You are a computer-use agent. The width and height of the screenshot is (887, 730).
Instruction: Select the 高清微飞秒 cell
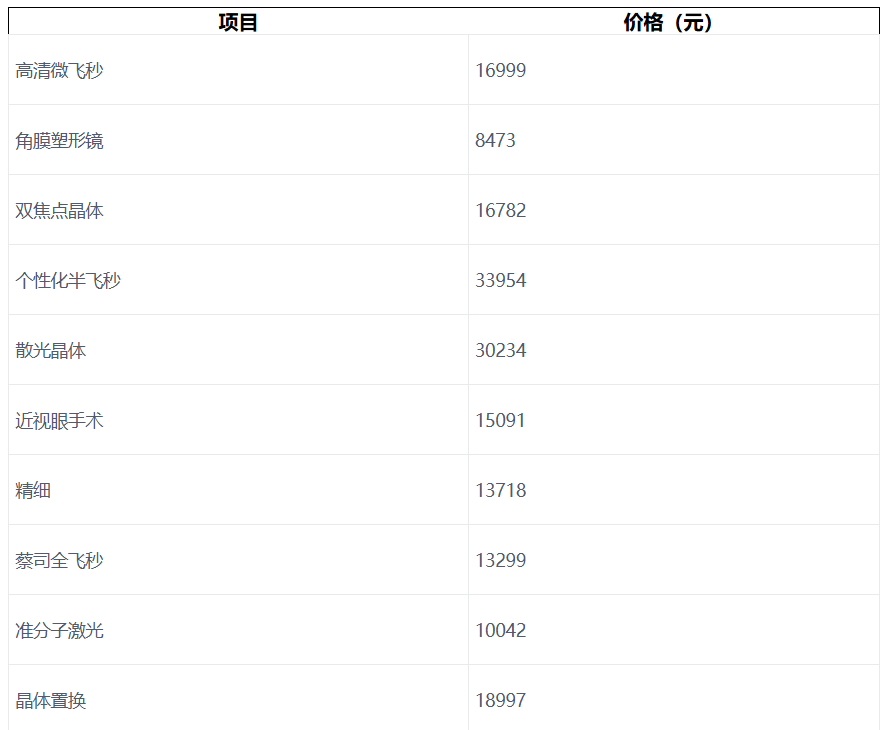click(x=59, y=70)
